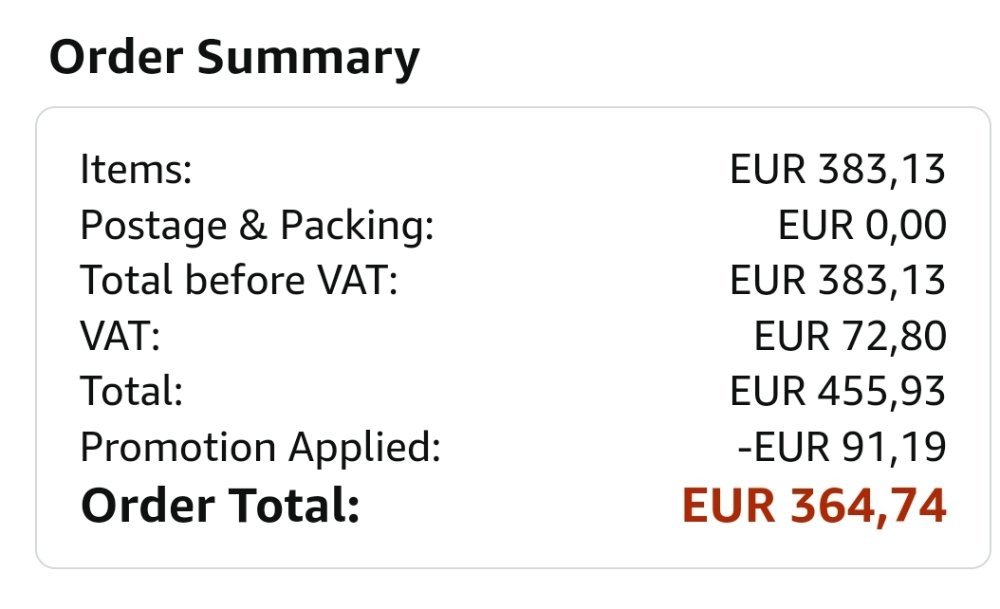Viewport: 1000px width, 609px height.
Task: Select the Items: label
Action: [136, 170]
